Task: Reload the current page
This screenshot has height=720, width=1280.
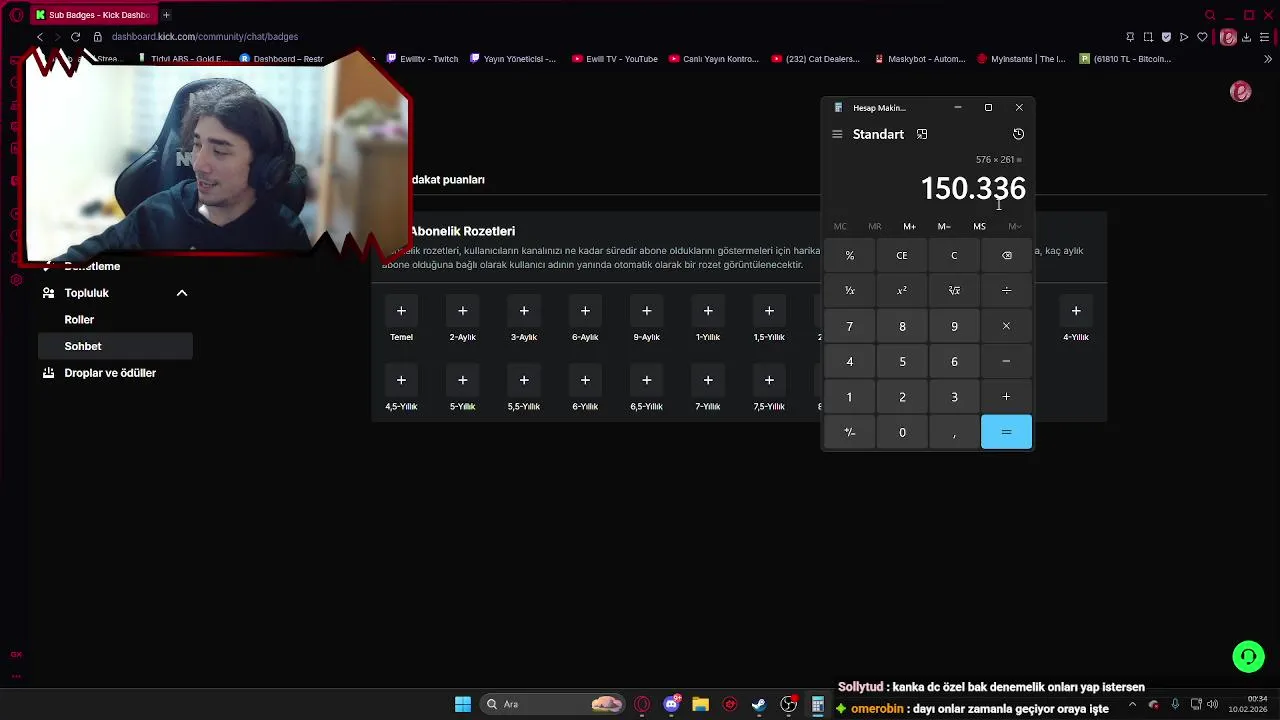Action: pyautogui.click(x=75, y=37)
